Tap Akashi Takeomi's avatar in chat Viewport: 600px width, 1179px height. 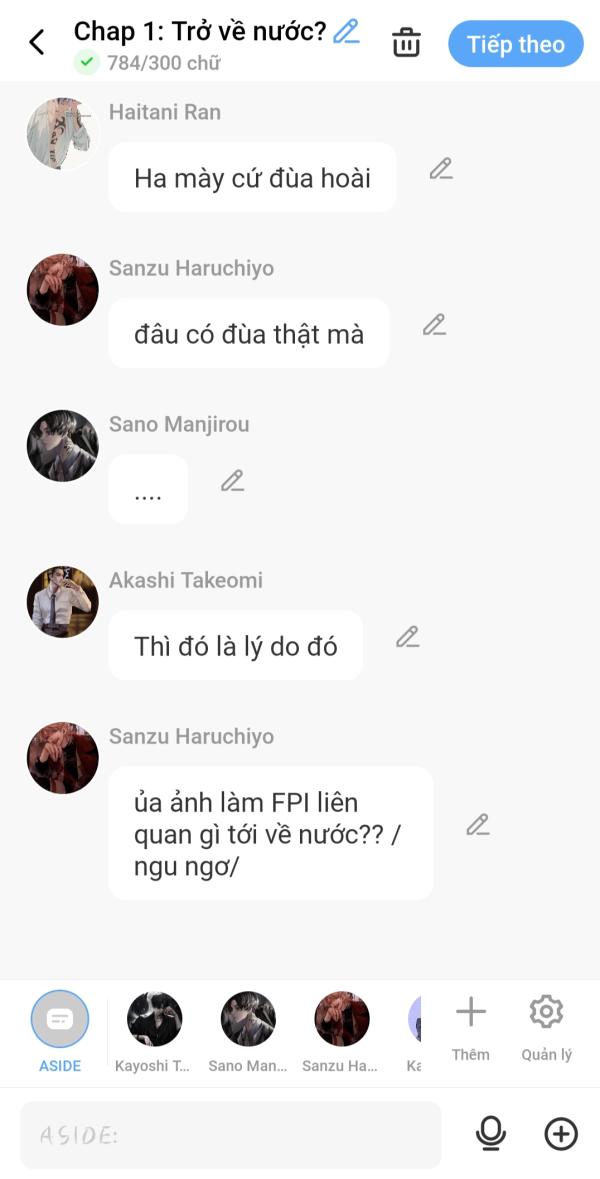(62, 602)
